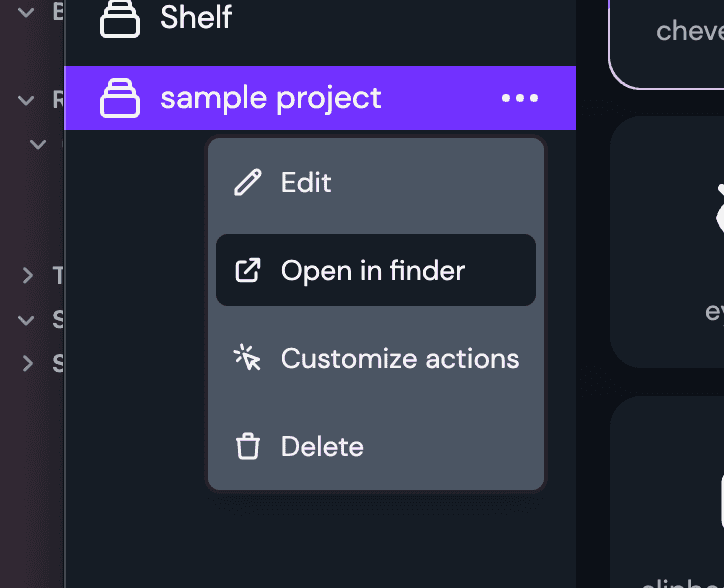This screenshot has width=724, height=588.
Task: Open the three-dot menu on sample project
Action: point(520,98)
